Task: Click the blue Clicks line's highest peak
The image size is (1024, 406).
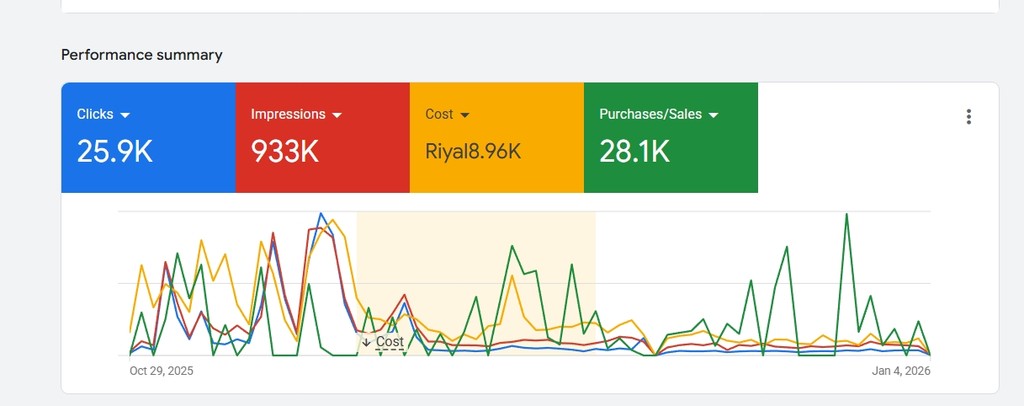Action: point(320,214)
